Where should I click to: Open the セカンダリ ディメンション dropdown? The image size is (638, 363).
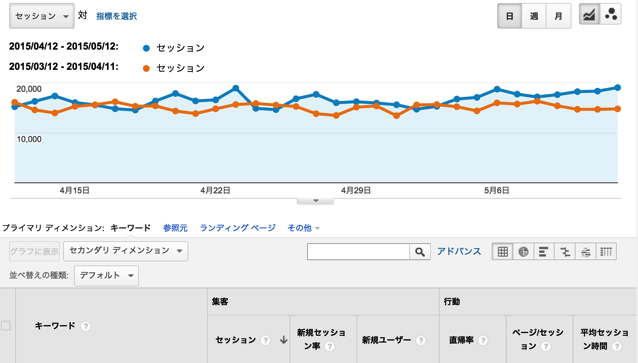125,251
